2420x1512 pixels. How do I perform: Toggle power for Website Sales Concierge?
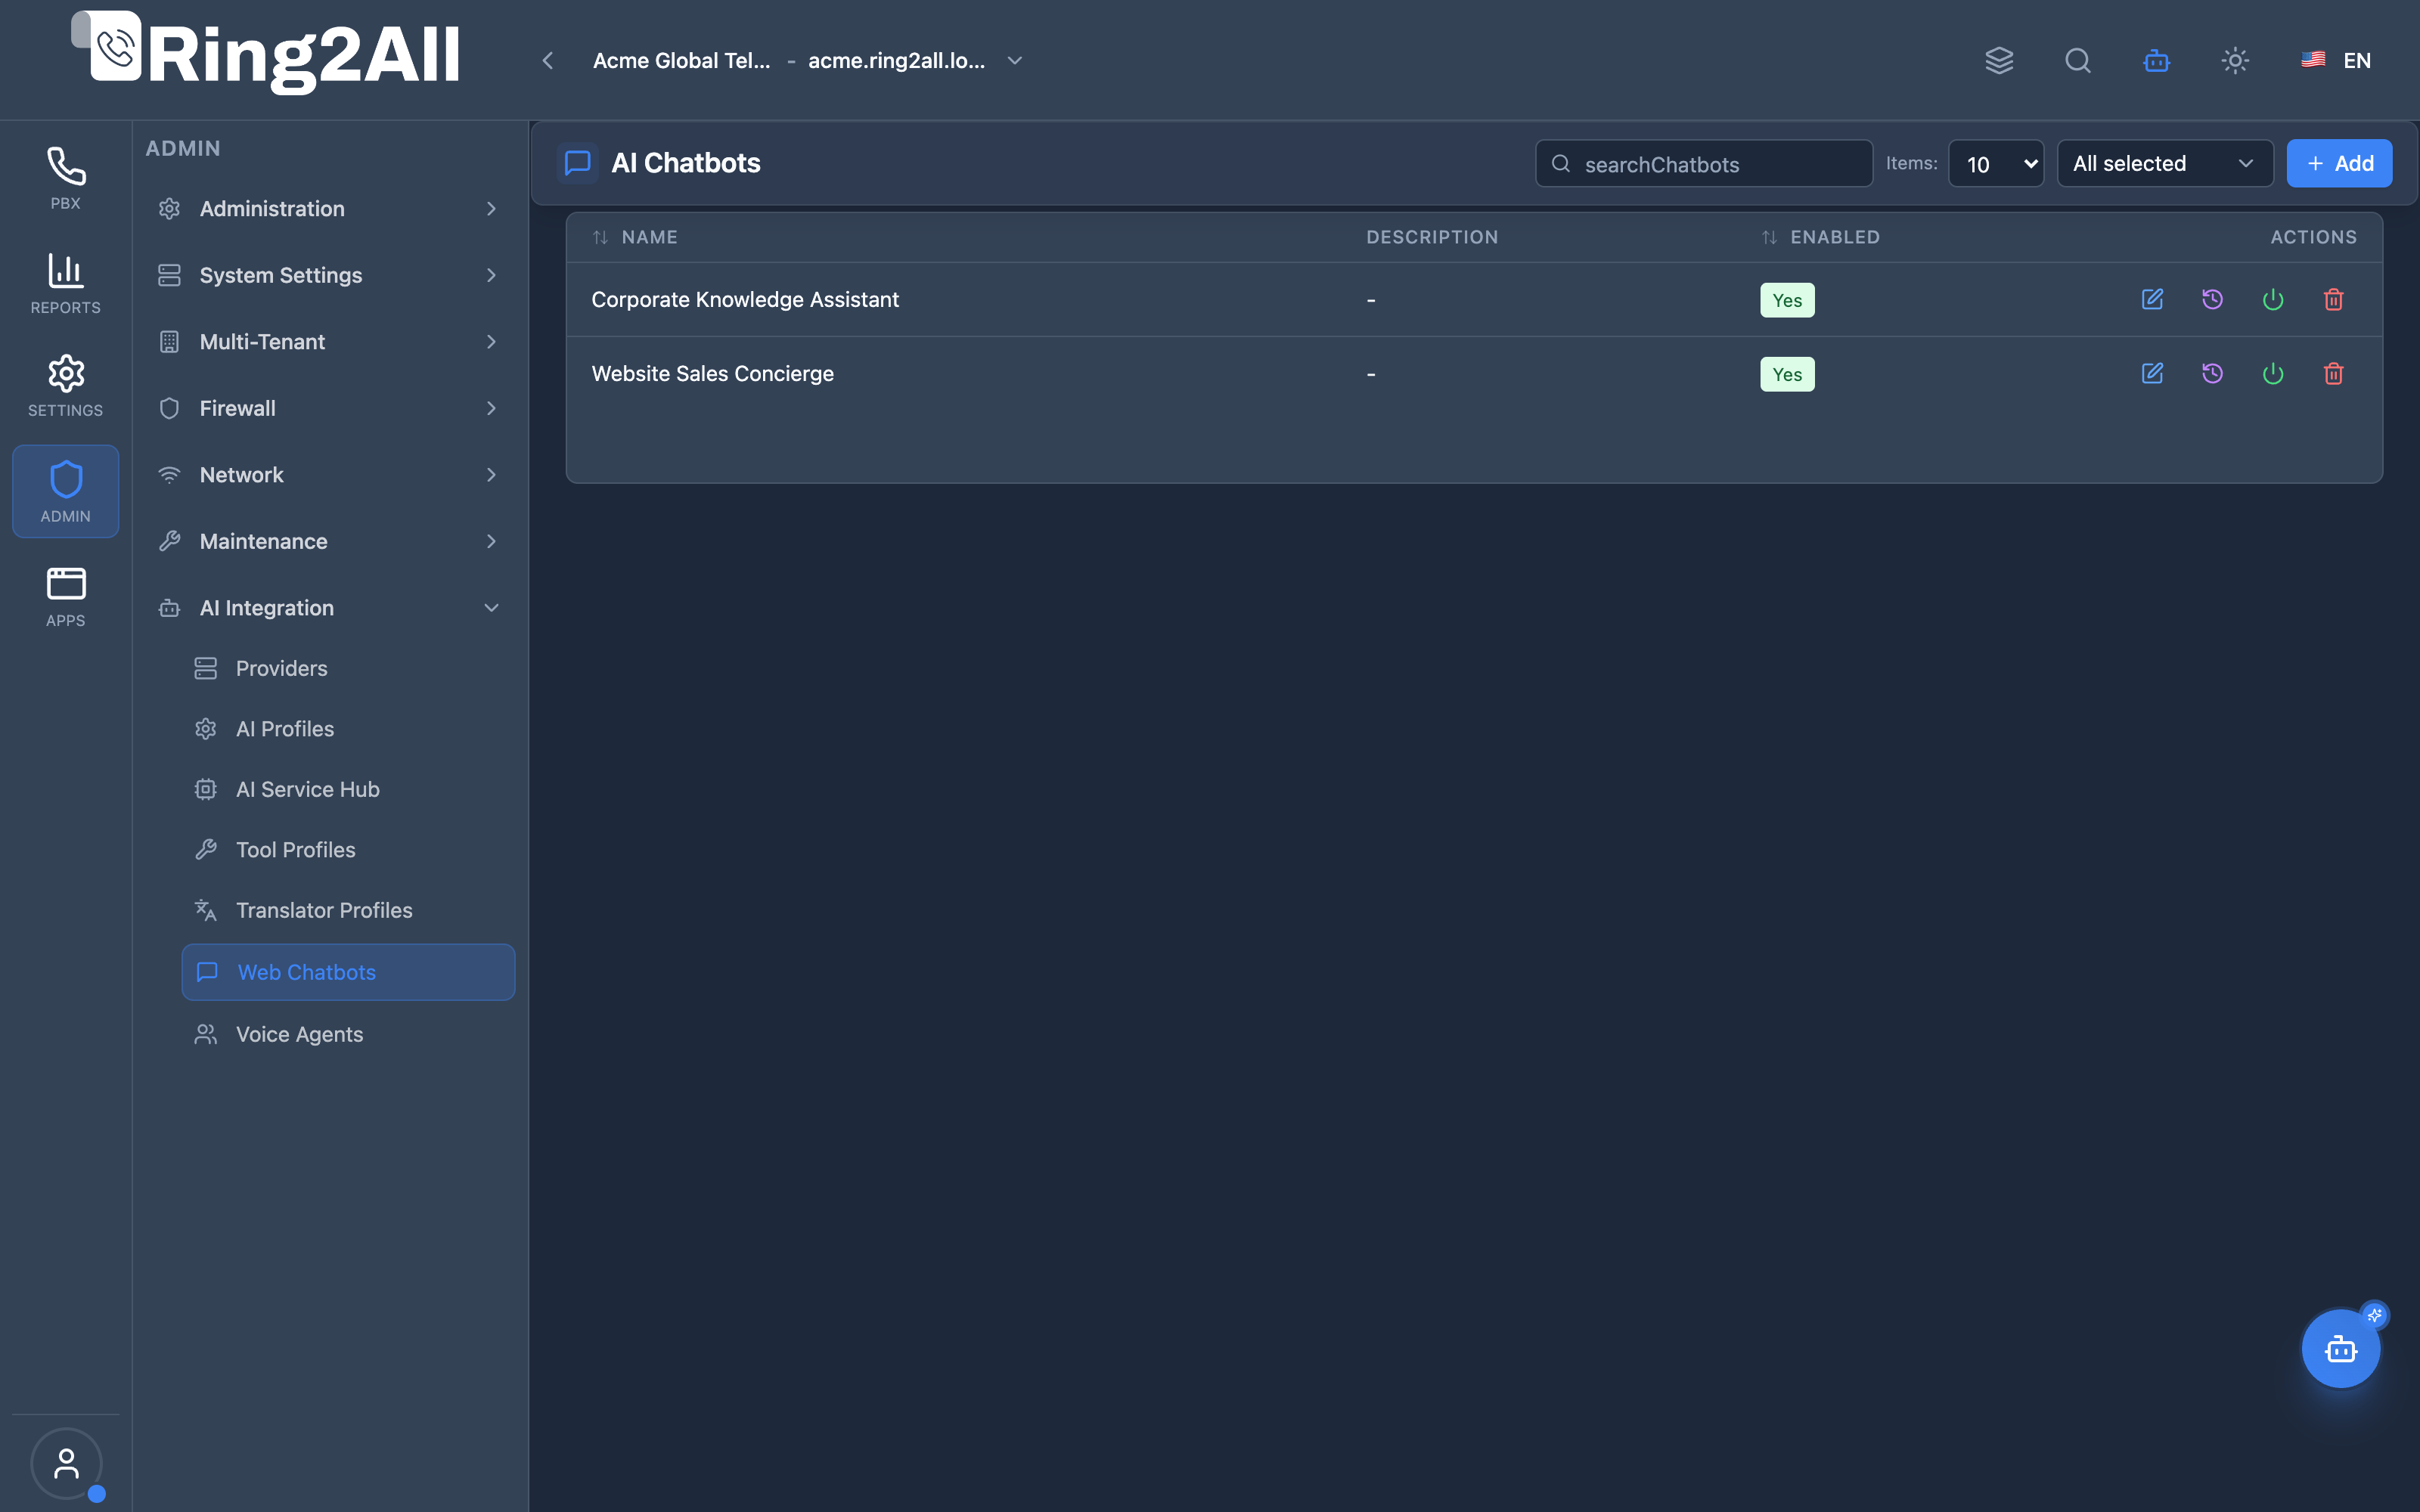2273,373
